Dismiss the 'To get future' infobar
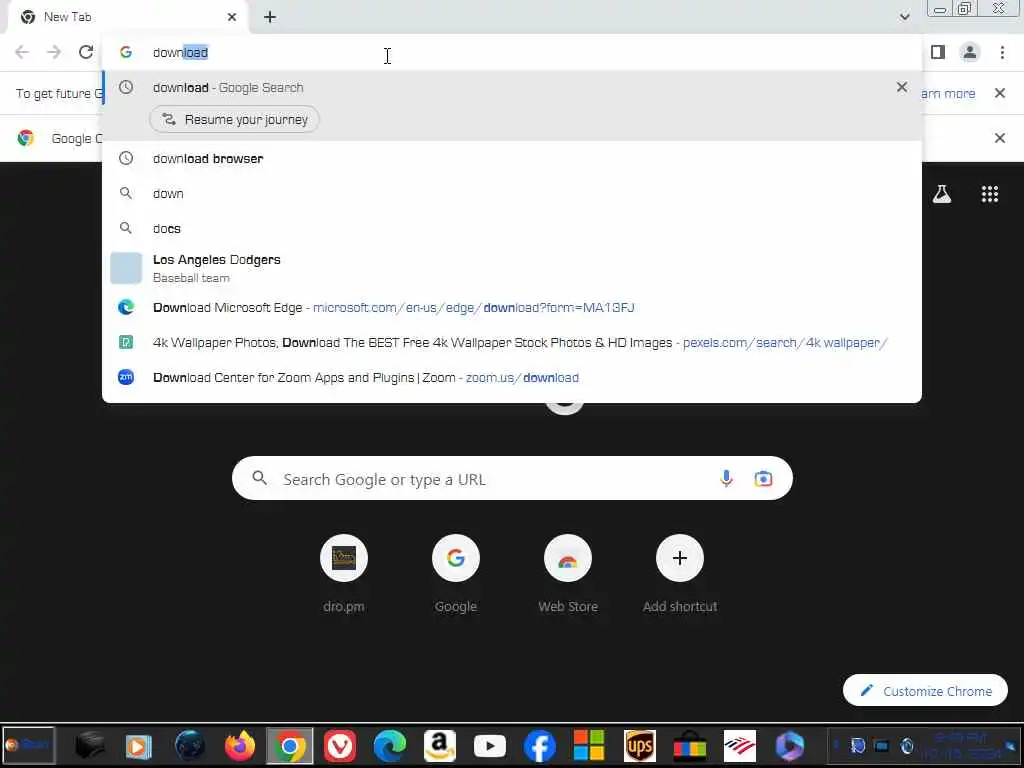This screenshot has width=1024, height=768. pos(1000,93)
